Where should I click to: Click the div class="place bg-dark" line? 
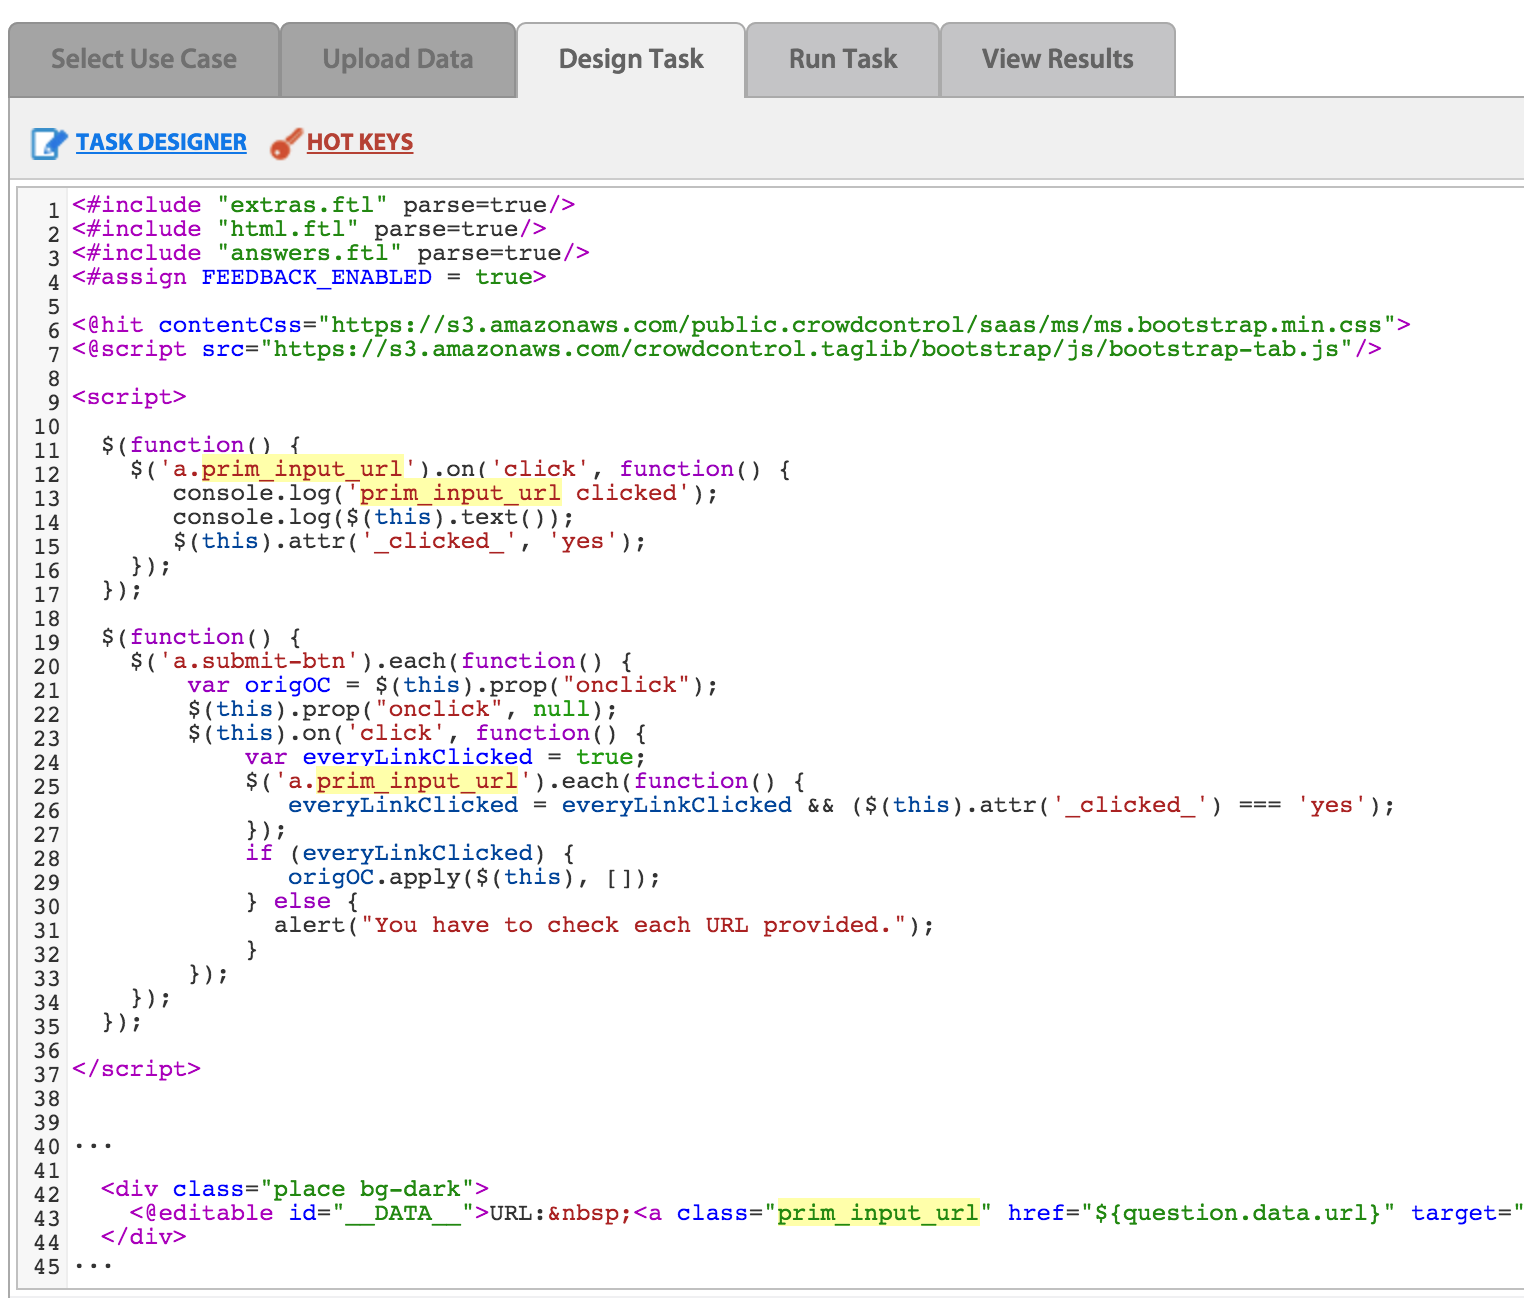click(295, 1189)
